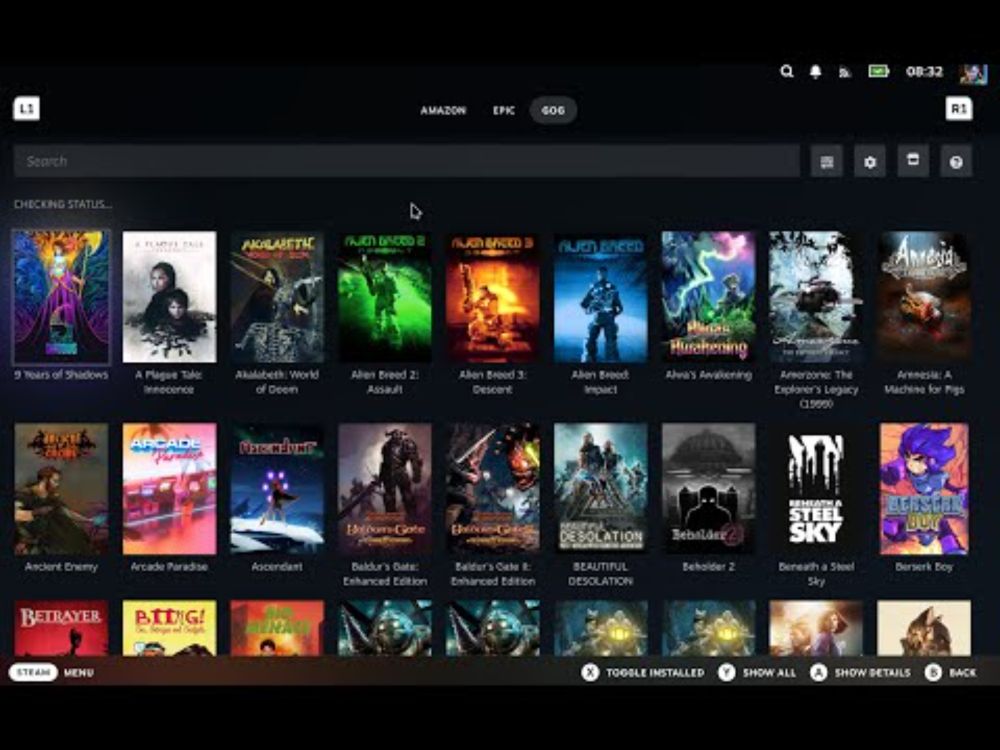Select Baldur's Gate: Enhanced Edition cover
The image size is (1000, 750).
click(385, 489)
